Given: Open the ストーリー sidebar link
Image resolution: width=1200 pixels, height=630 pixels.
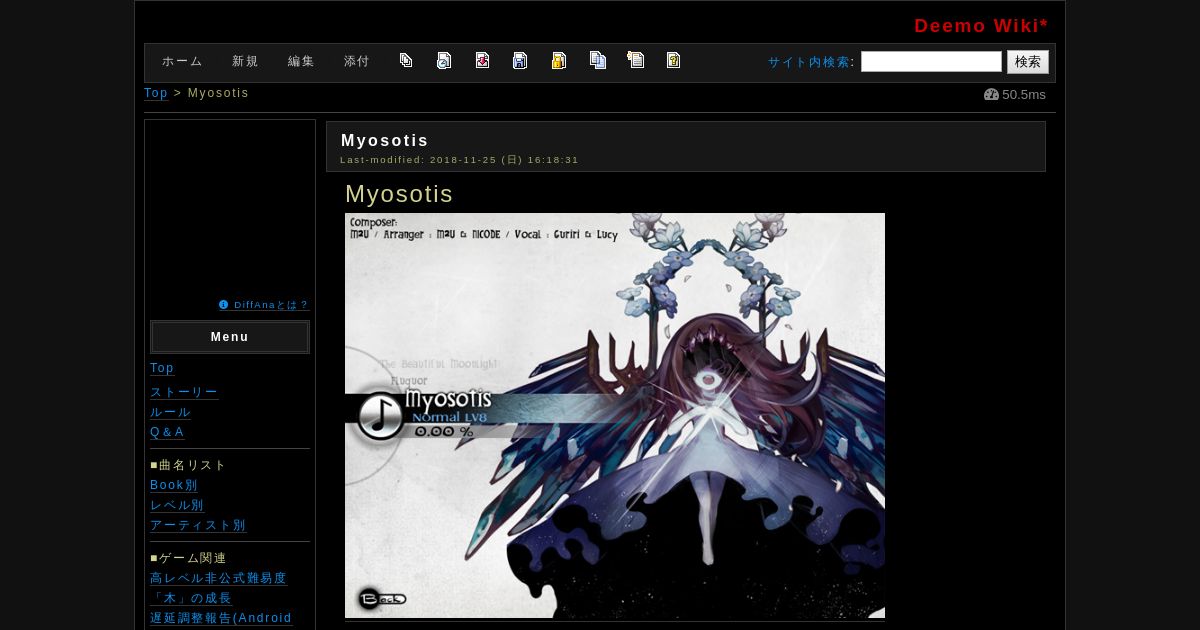Looking at the screenshot, I should pos(184,392).
